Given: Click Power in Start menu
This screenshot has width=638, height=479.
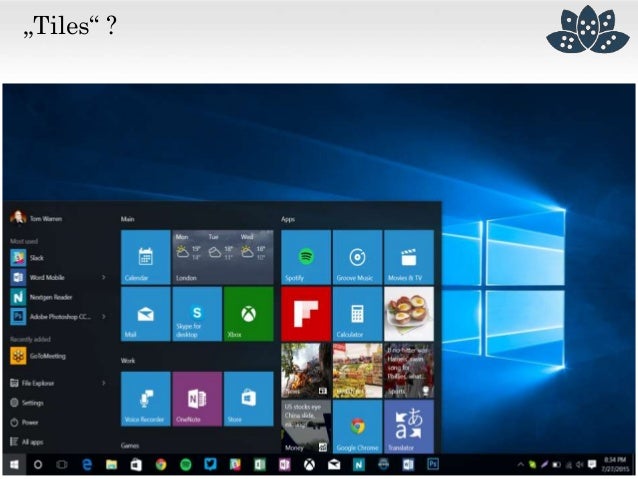Looking at the screenshot, I should point(24,422).
